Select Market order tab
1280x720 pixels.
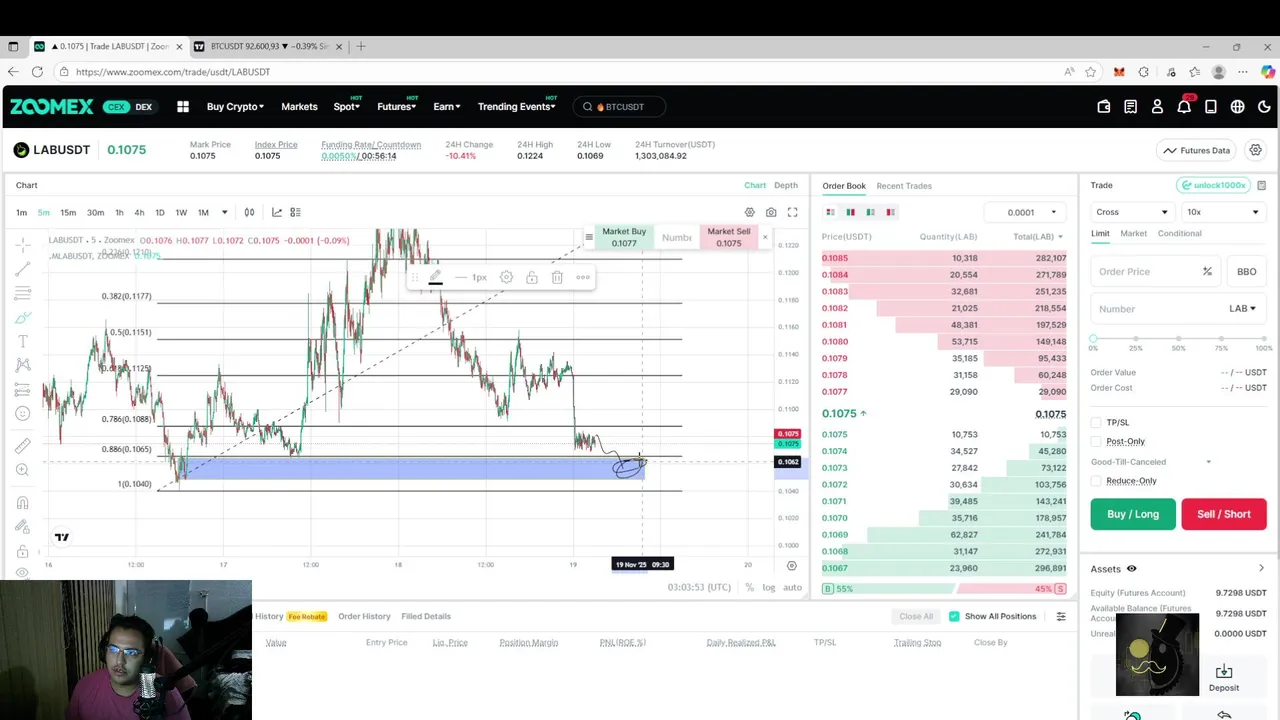[x=1133, y=233]
